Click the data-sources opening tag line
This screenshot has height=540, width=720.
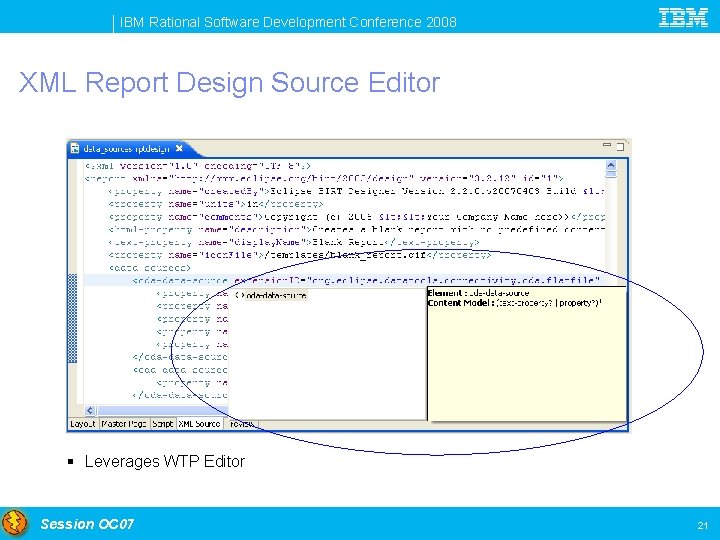tap(150, 268)
